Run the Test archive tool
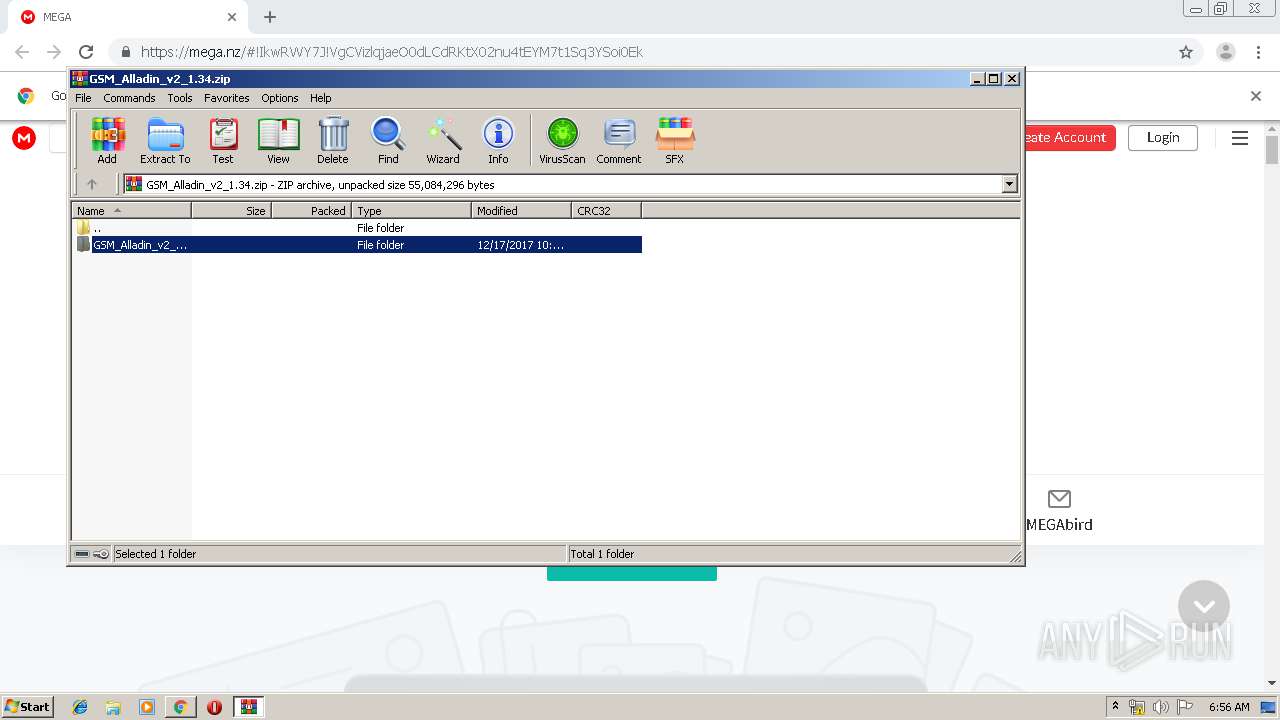 (x=223, y=140)
